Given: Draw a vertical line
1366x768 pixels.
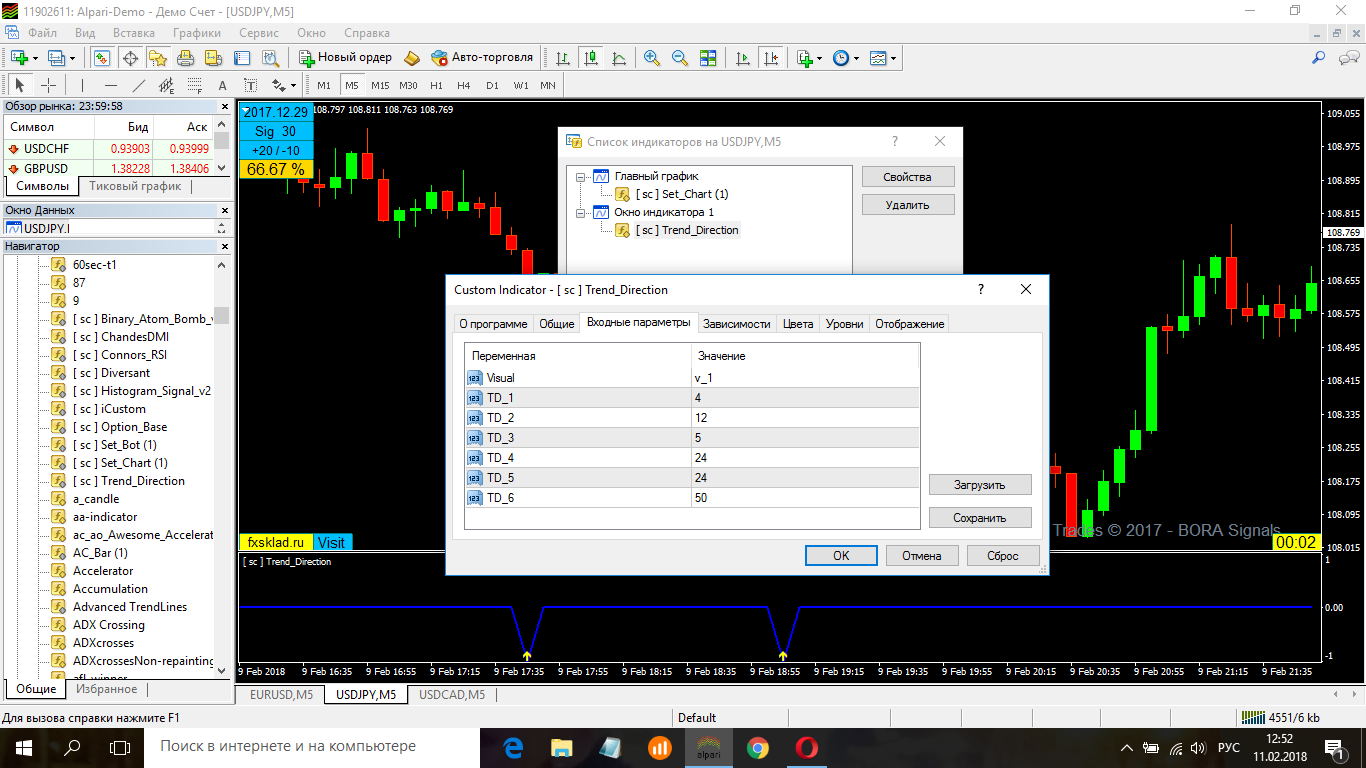Looking at the screenshot, I should click(82, 85).
